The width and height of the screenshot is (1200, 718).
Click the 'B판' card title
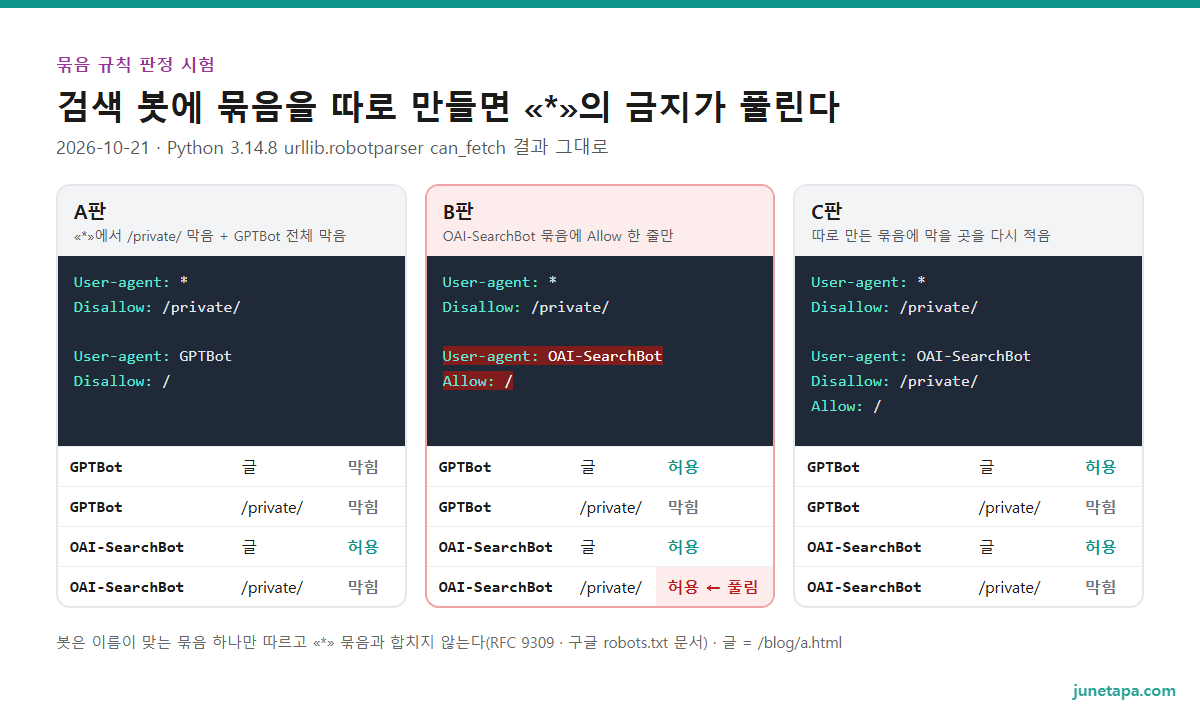coord(458,212)
